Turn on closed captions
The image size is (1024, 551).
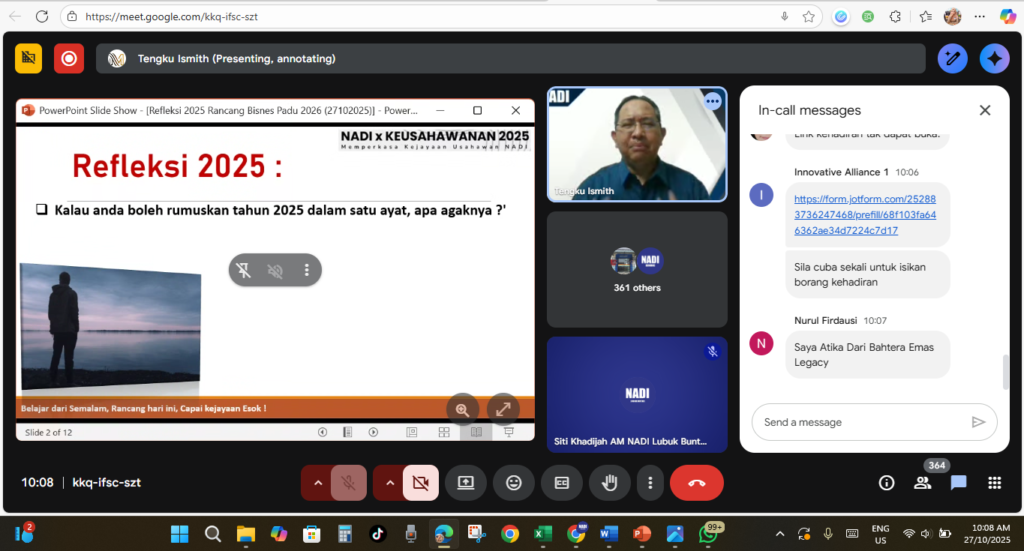562,483
